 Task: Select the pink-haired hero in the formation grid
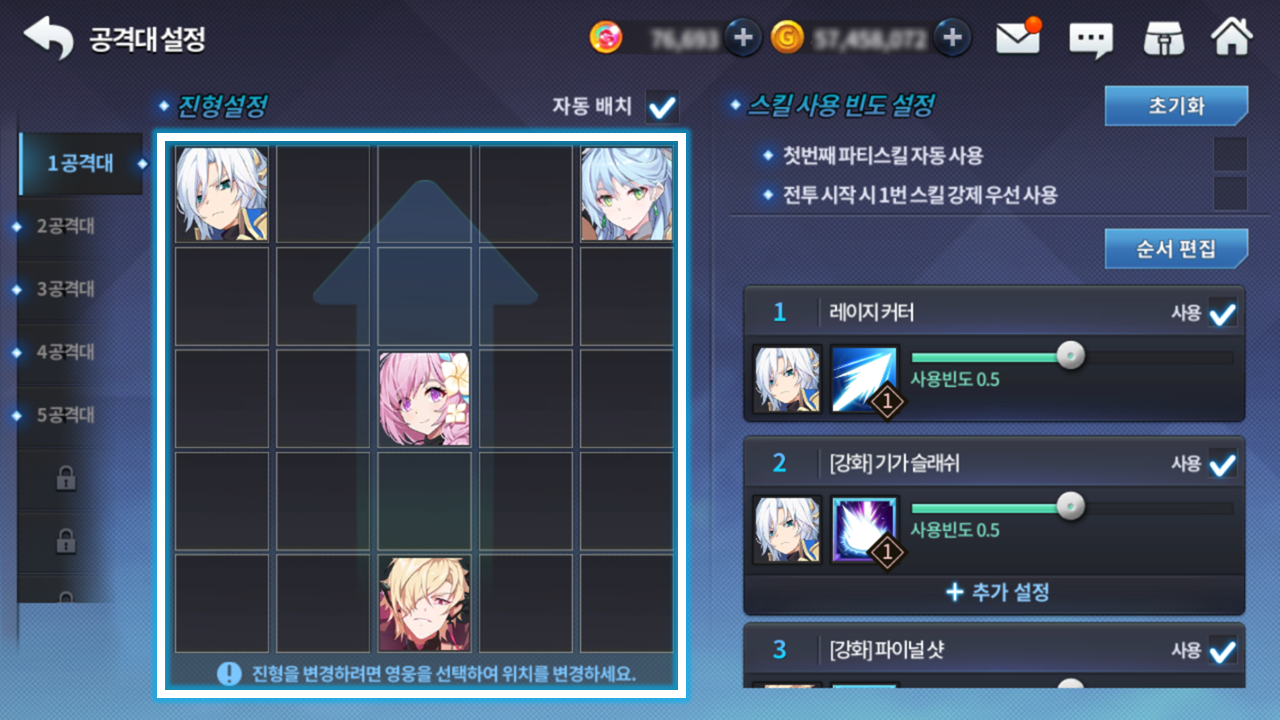(425, 398)
